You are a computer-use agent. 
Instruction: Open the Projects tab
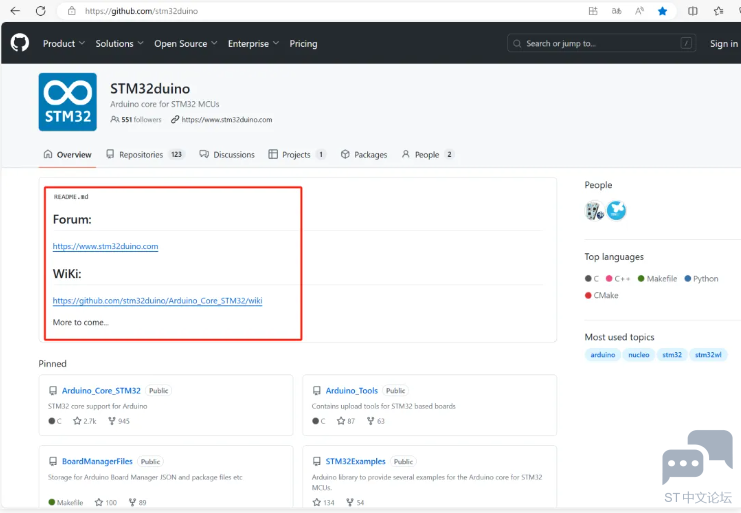[x=297, y=154]
